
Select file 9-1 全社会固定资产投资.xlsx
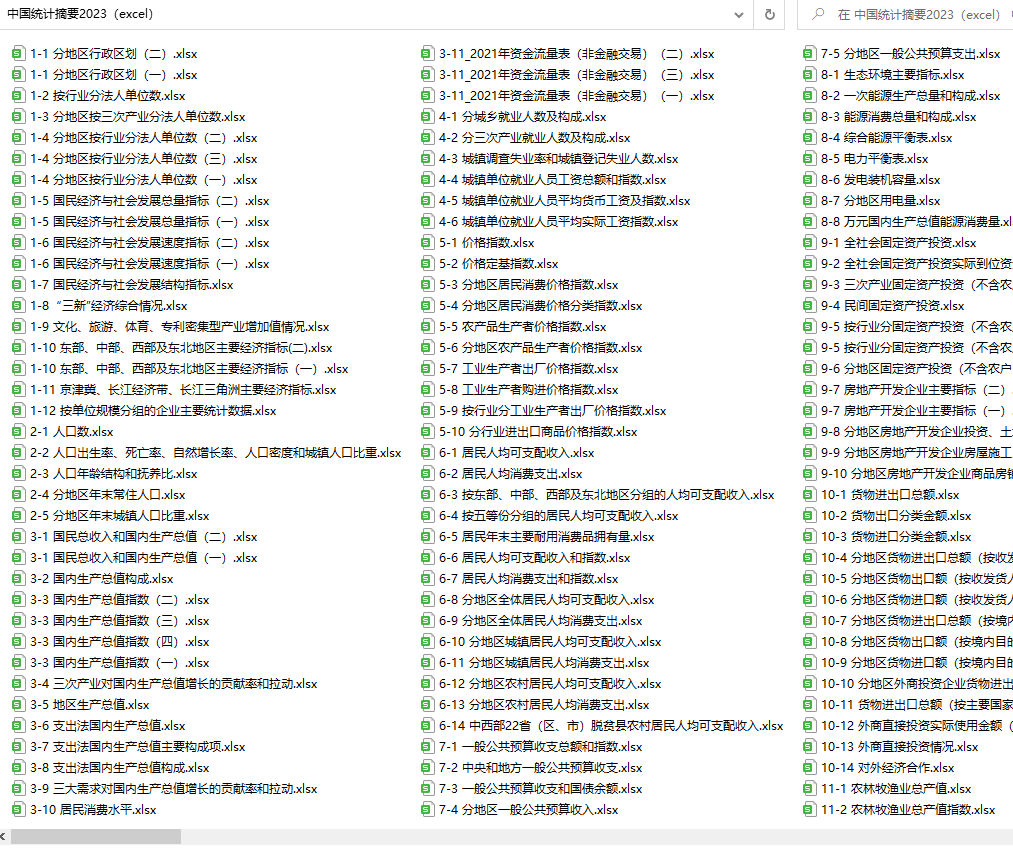[890, 243]
